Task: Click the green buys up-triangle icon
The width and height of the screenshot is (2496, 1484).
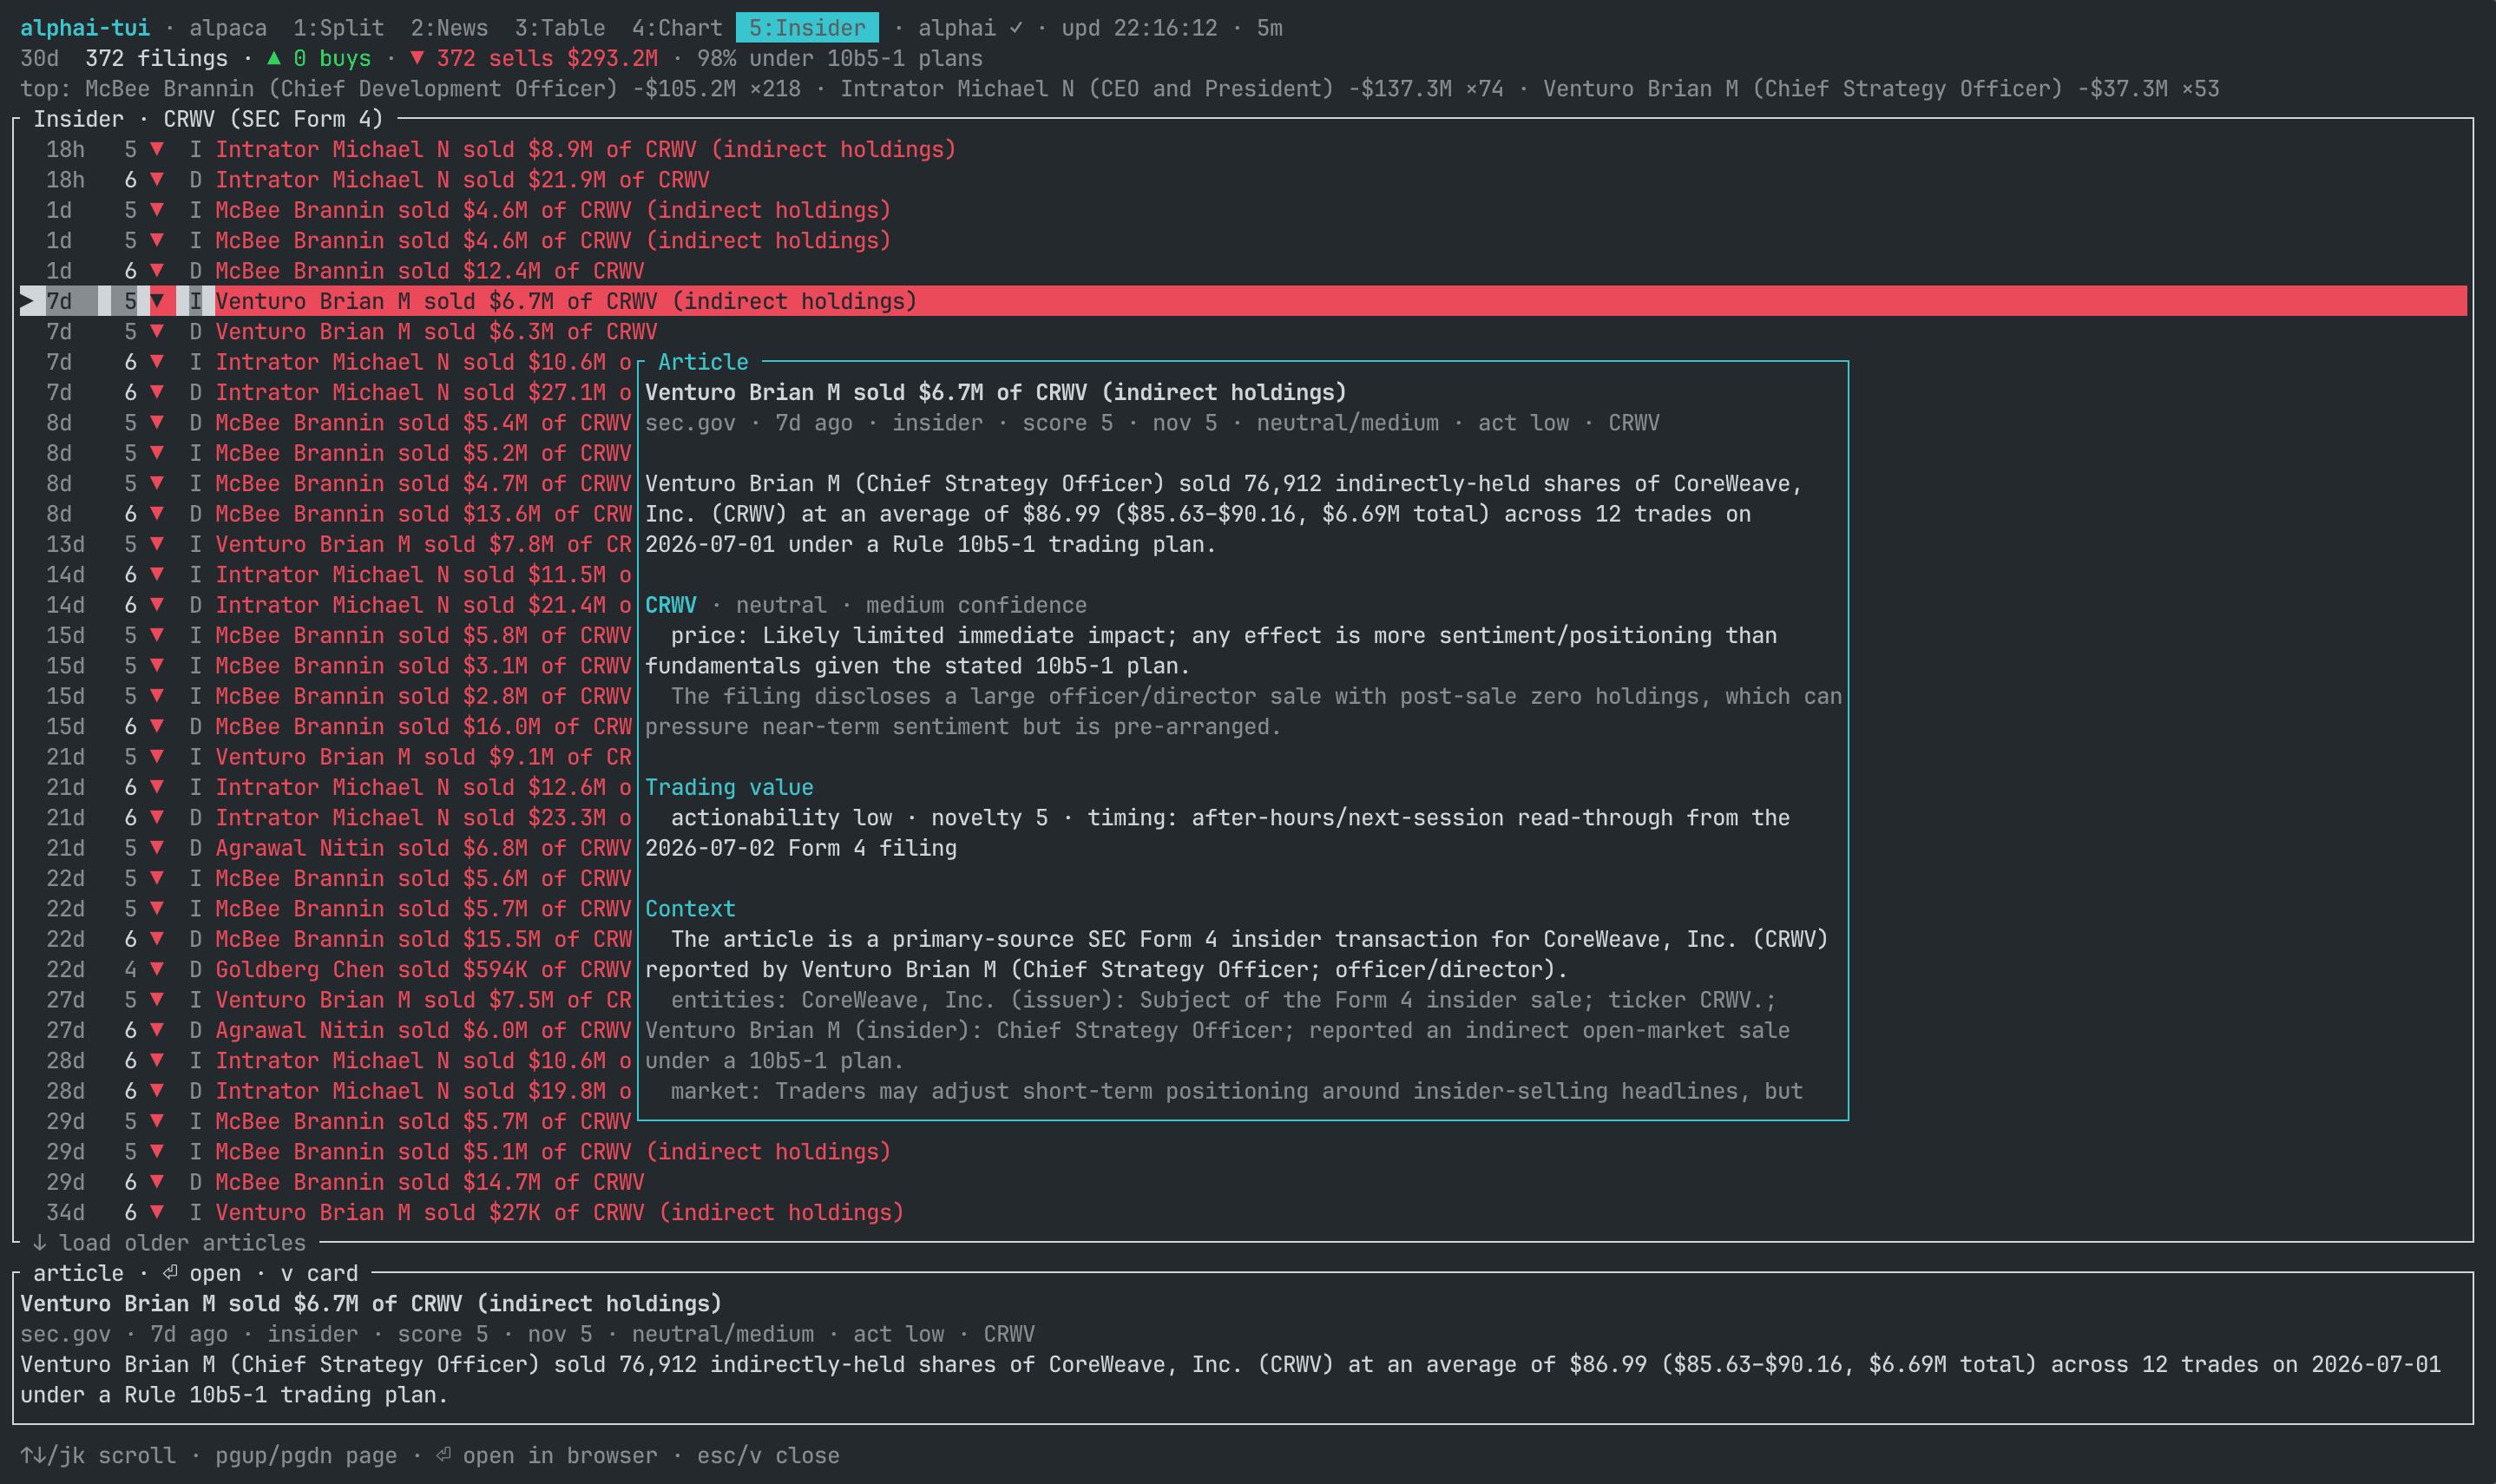Action: click(273, 58)
